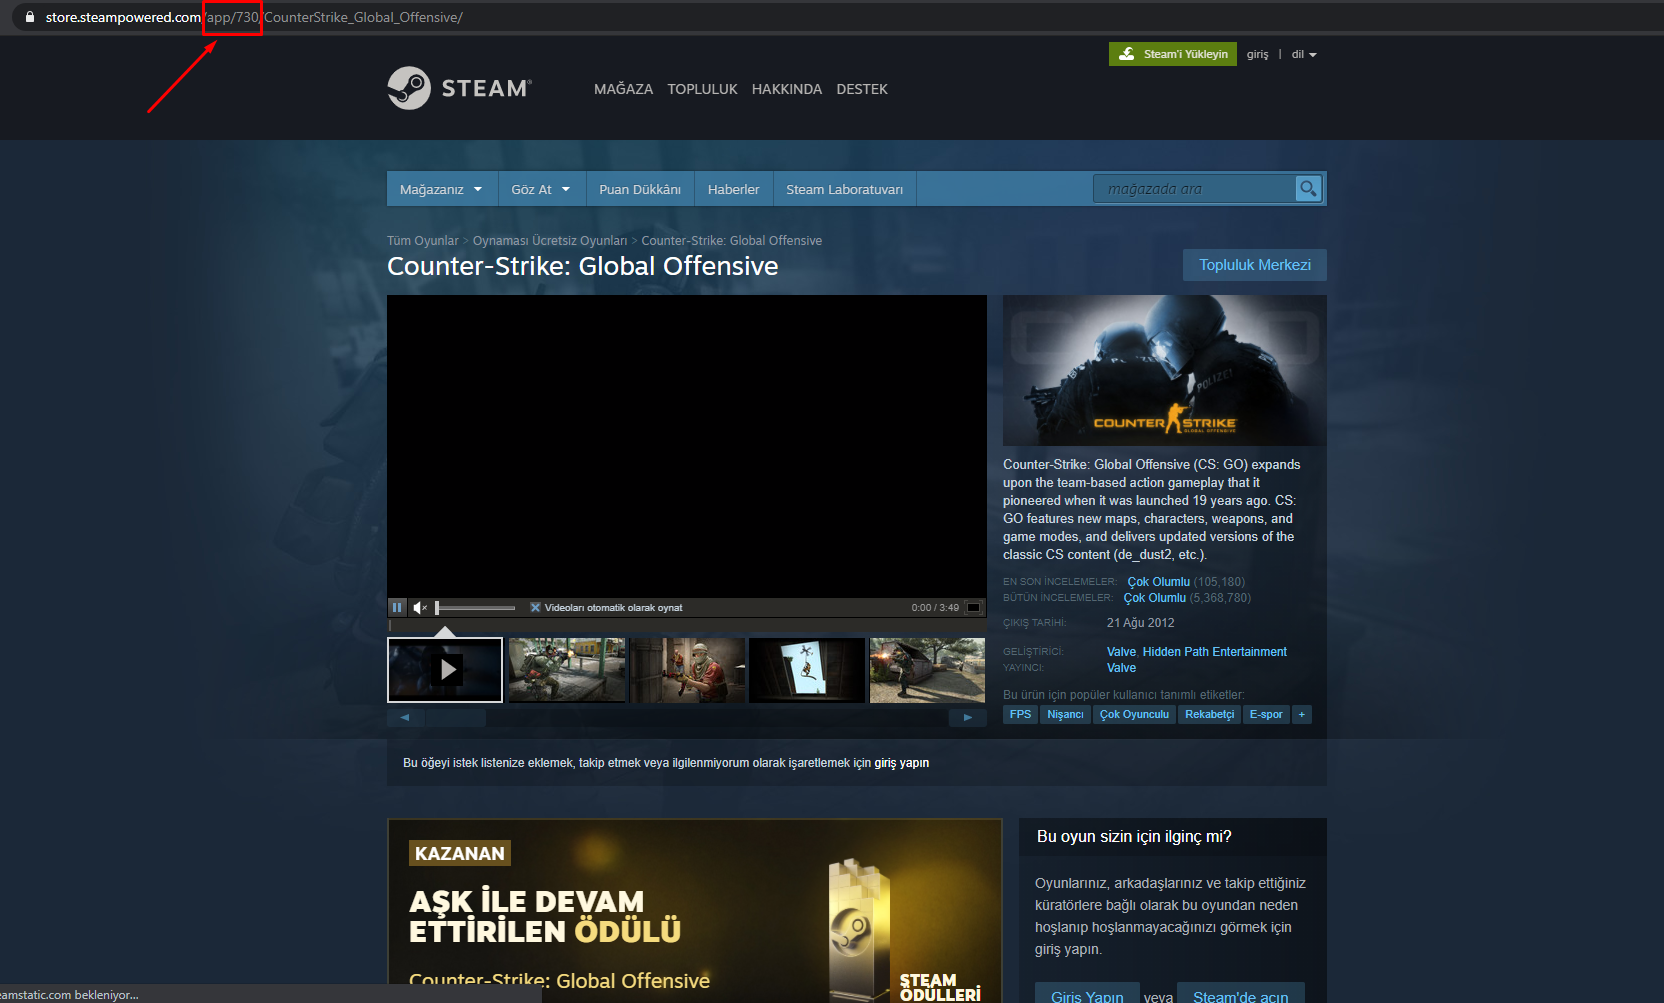Image resolution: width=1664 pixels, height=1003 pixels.
Task: Click the Çok Olumlu all reviews link
Action: [x=1155, y=598]
